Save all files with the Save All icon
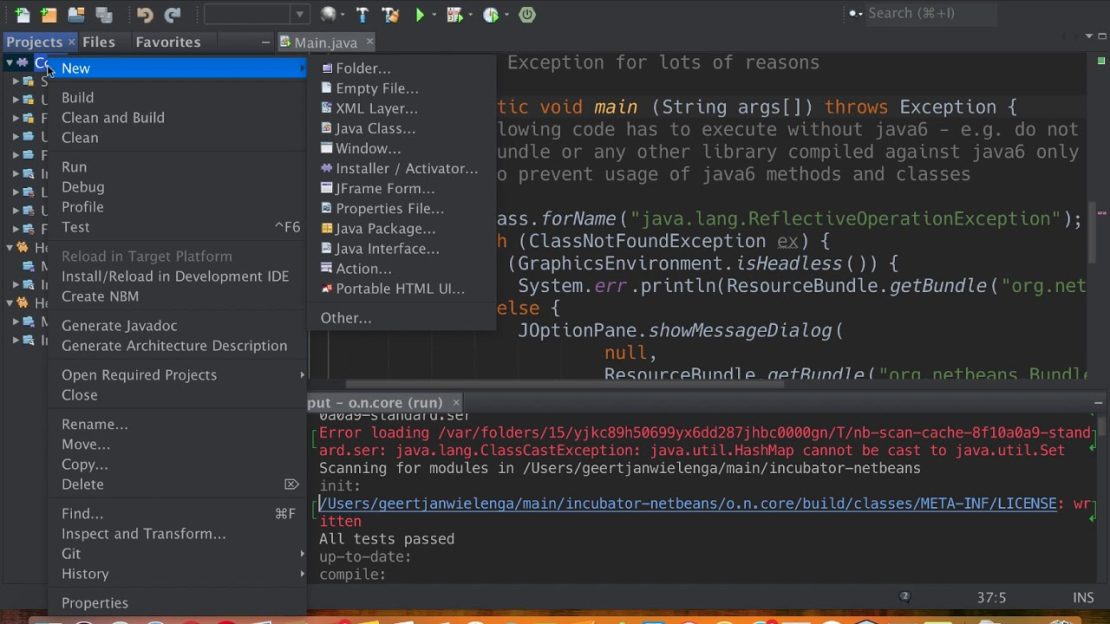The height and width of the screenshot is (624, 1110). point(106,14)
